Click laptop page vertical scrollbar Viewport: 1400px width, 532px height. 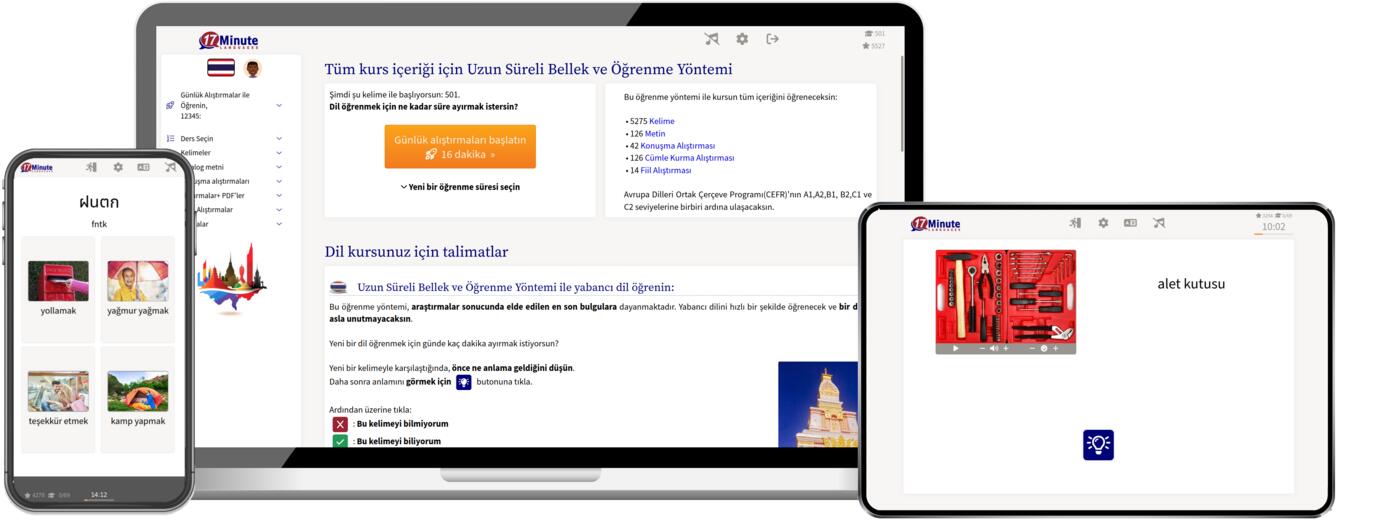(902, 105)
